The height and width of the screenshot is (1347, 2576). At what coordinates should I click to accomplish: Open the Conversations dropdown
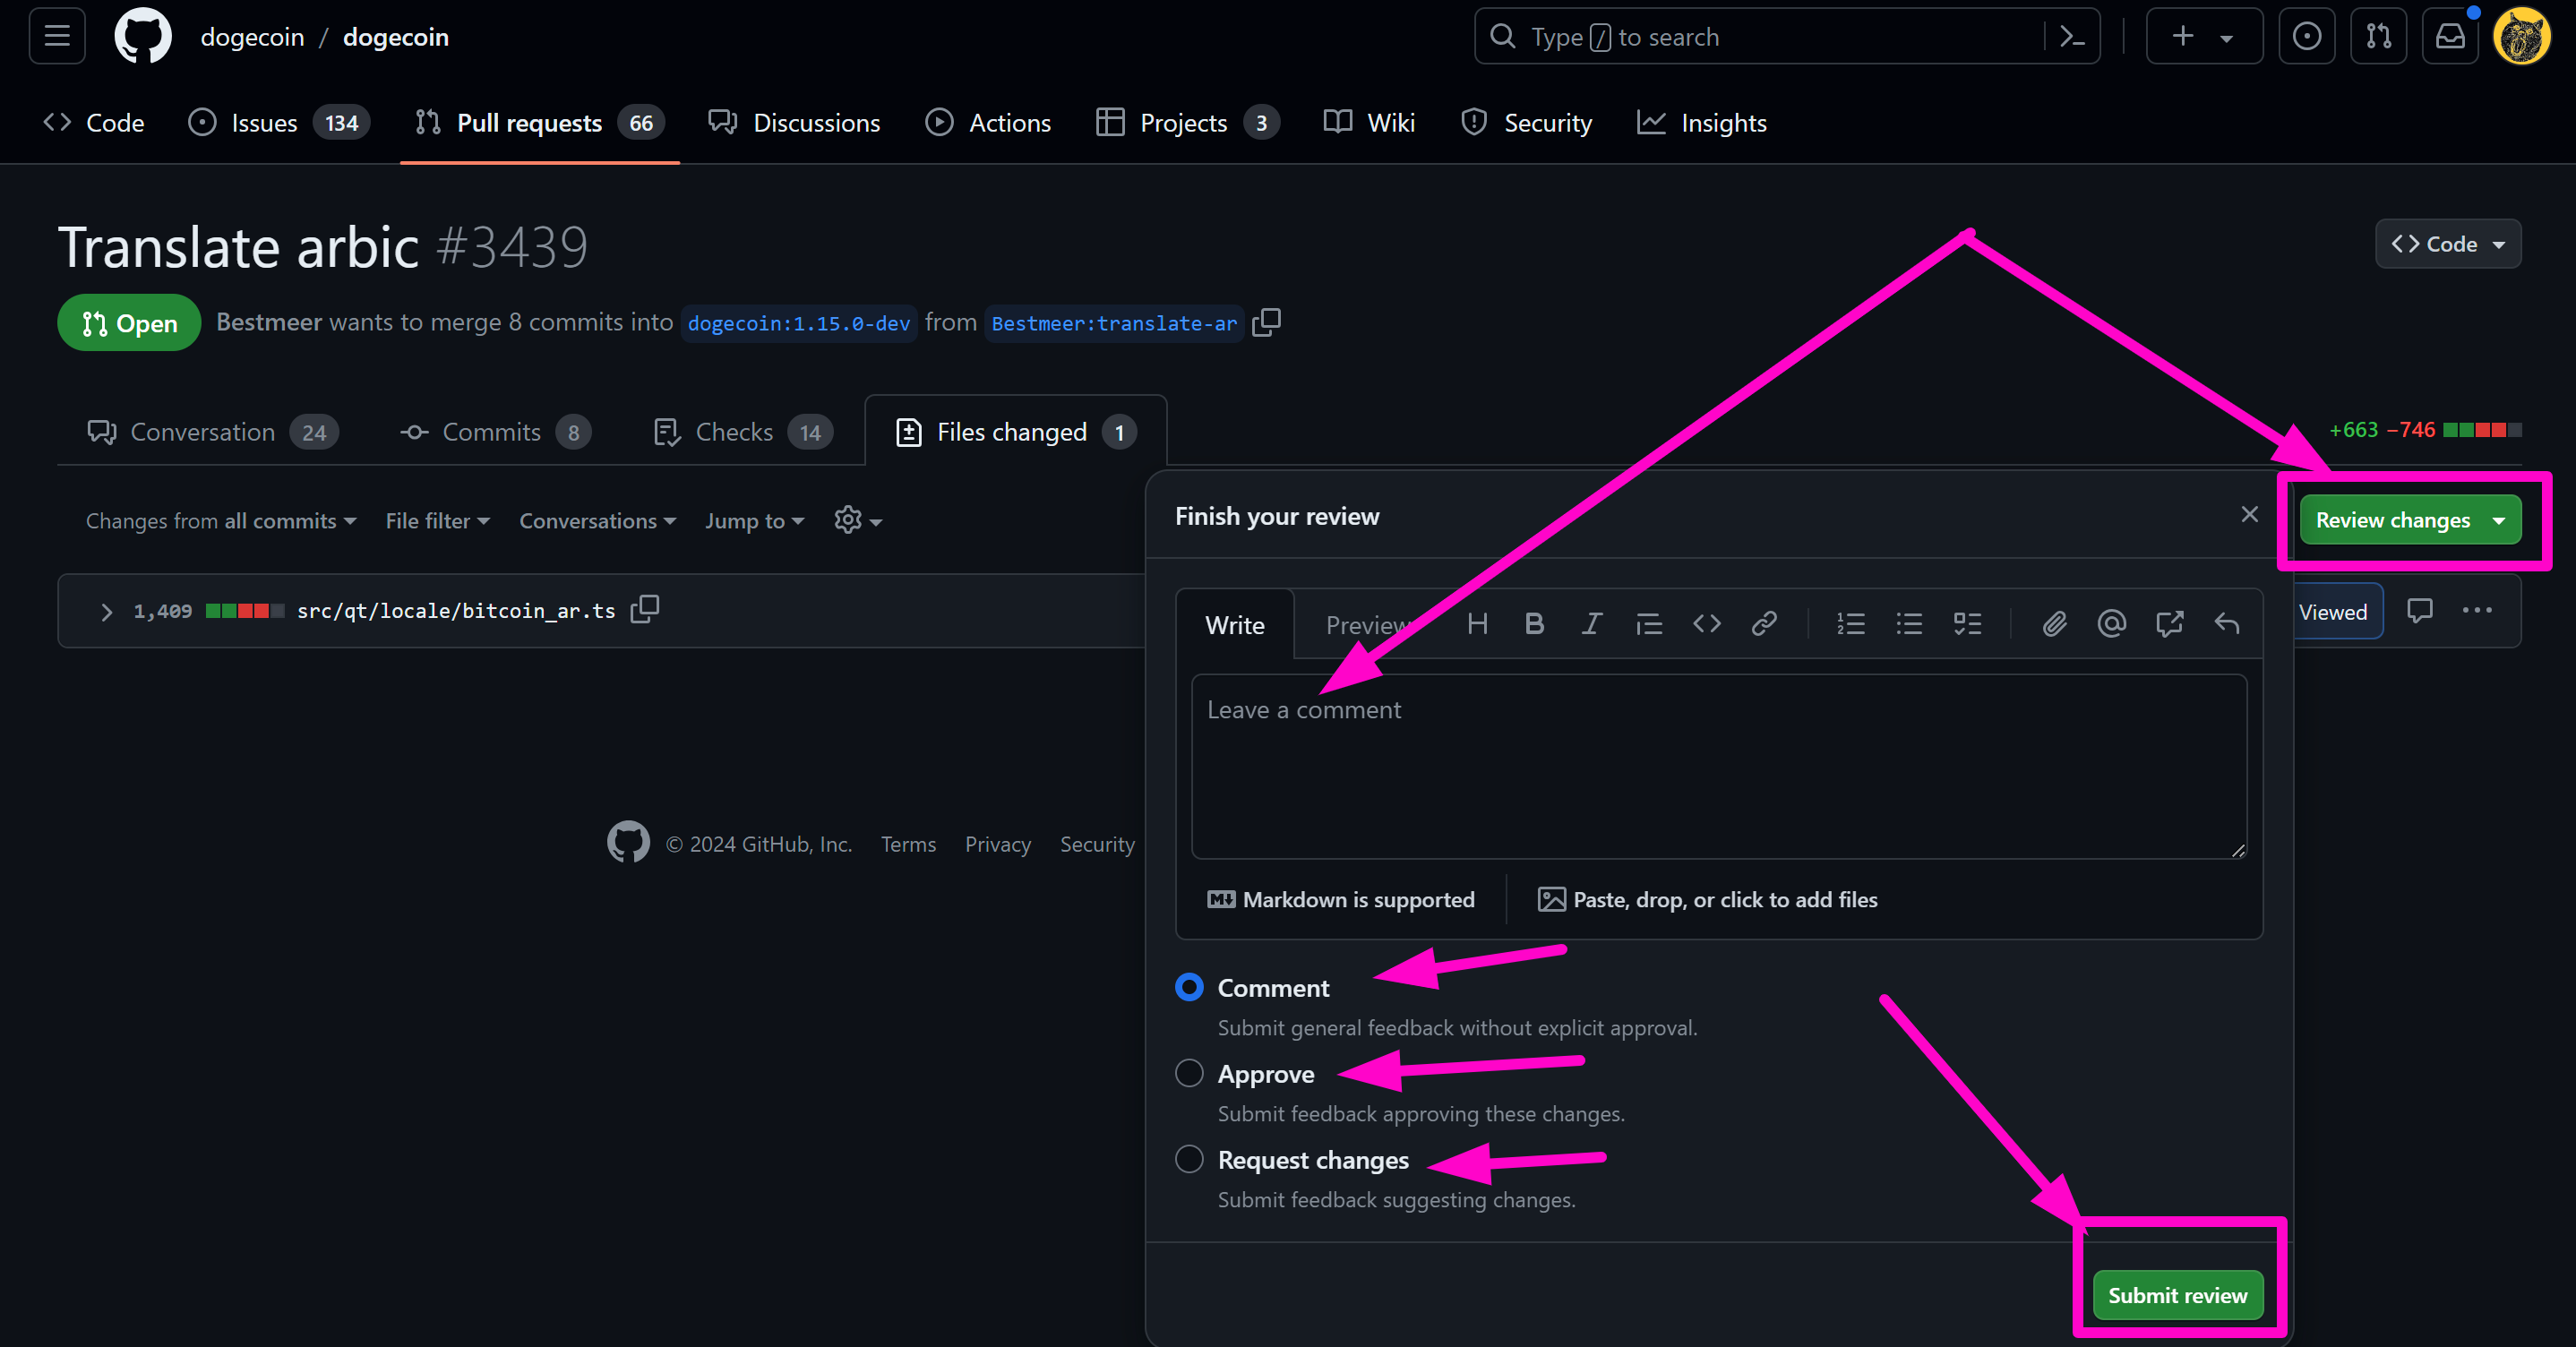[x=597, y=521]
